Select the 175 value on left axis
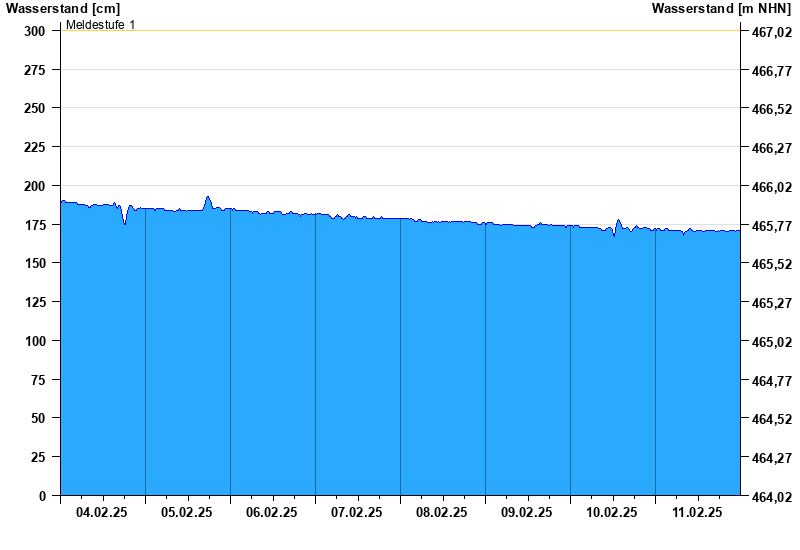Image resolution: width=800 pixels, height=550 pixels. tap(35, 225)
